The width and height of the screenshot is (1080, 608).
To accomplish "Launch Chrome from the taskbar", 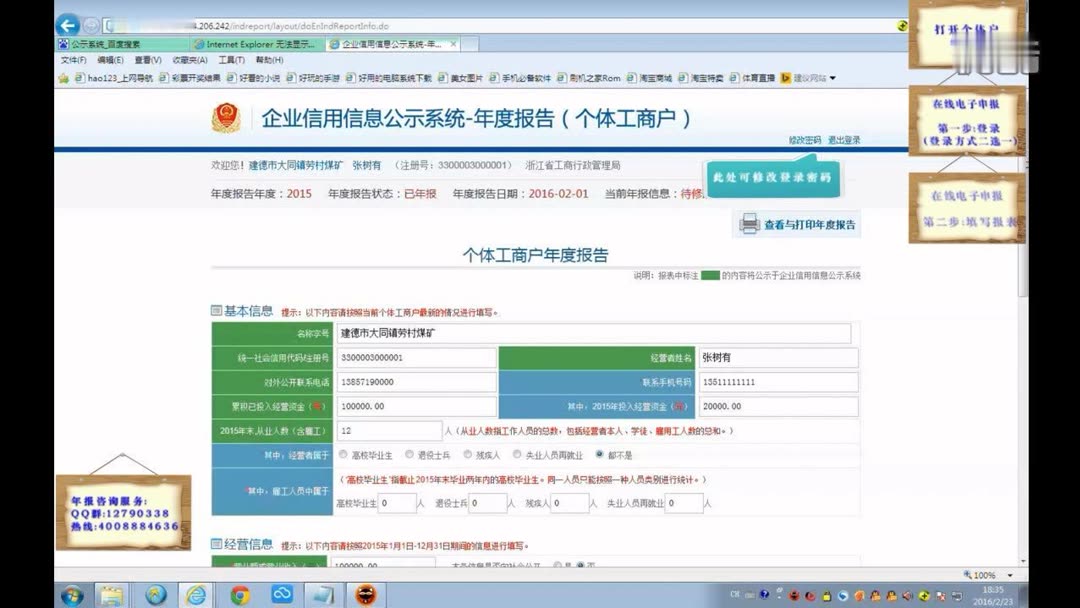I will tap(239, 593).
